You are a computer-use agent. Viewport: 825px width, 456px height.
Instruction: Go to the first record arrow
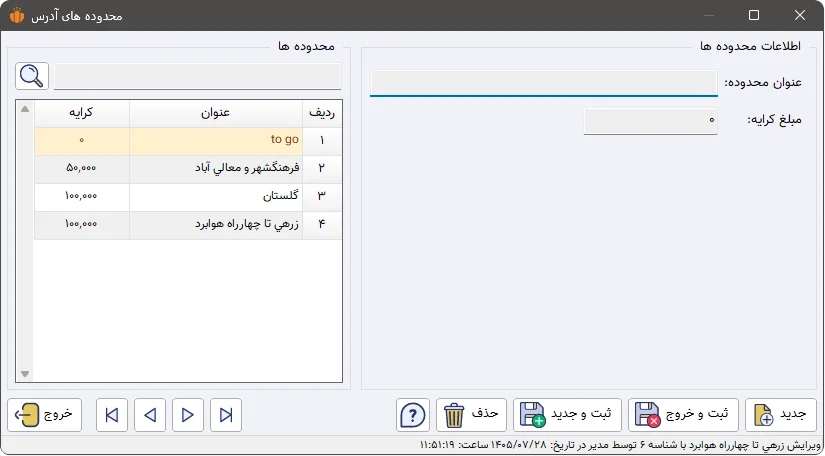coord(112,415)
